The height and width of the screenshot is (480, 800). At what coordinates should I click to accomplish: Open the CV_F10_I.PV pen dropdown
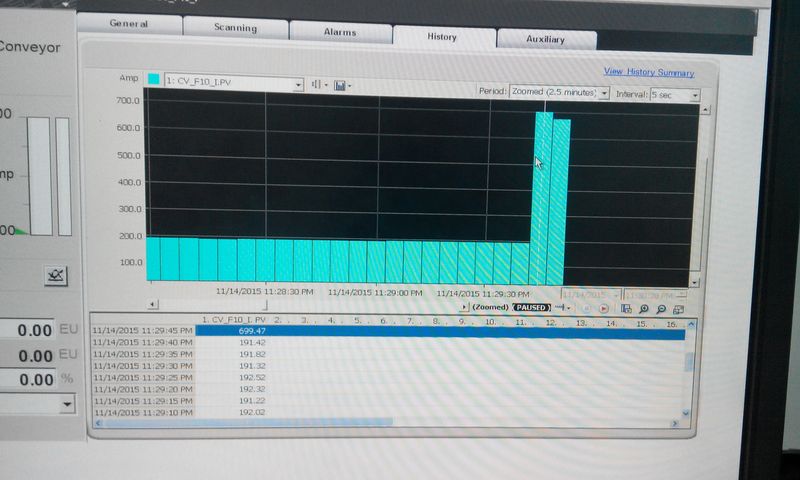[298, 85]
